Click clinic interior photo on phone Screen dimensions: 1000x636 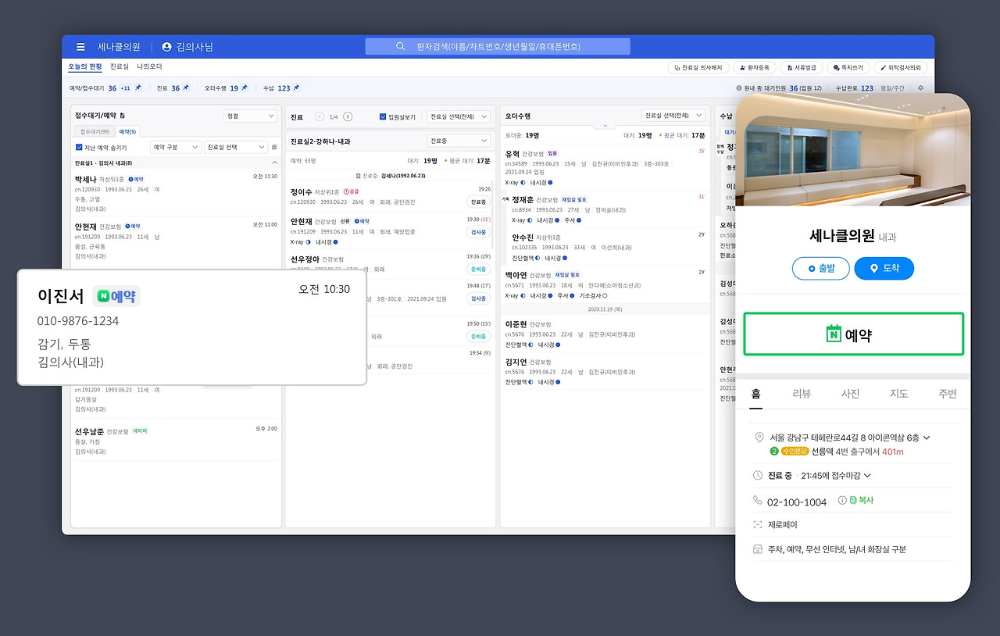[853, 151]
